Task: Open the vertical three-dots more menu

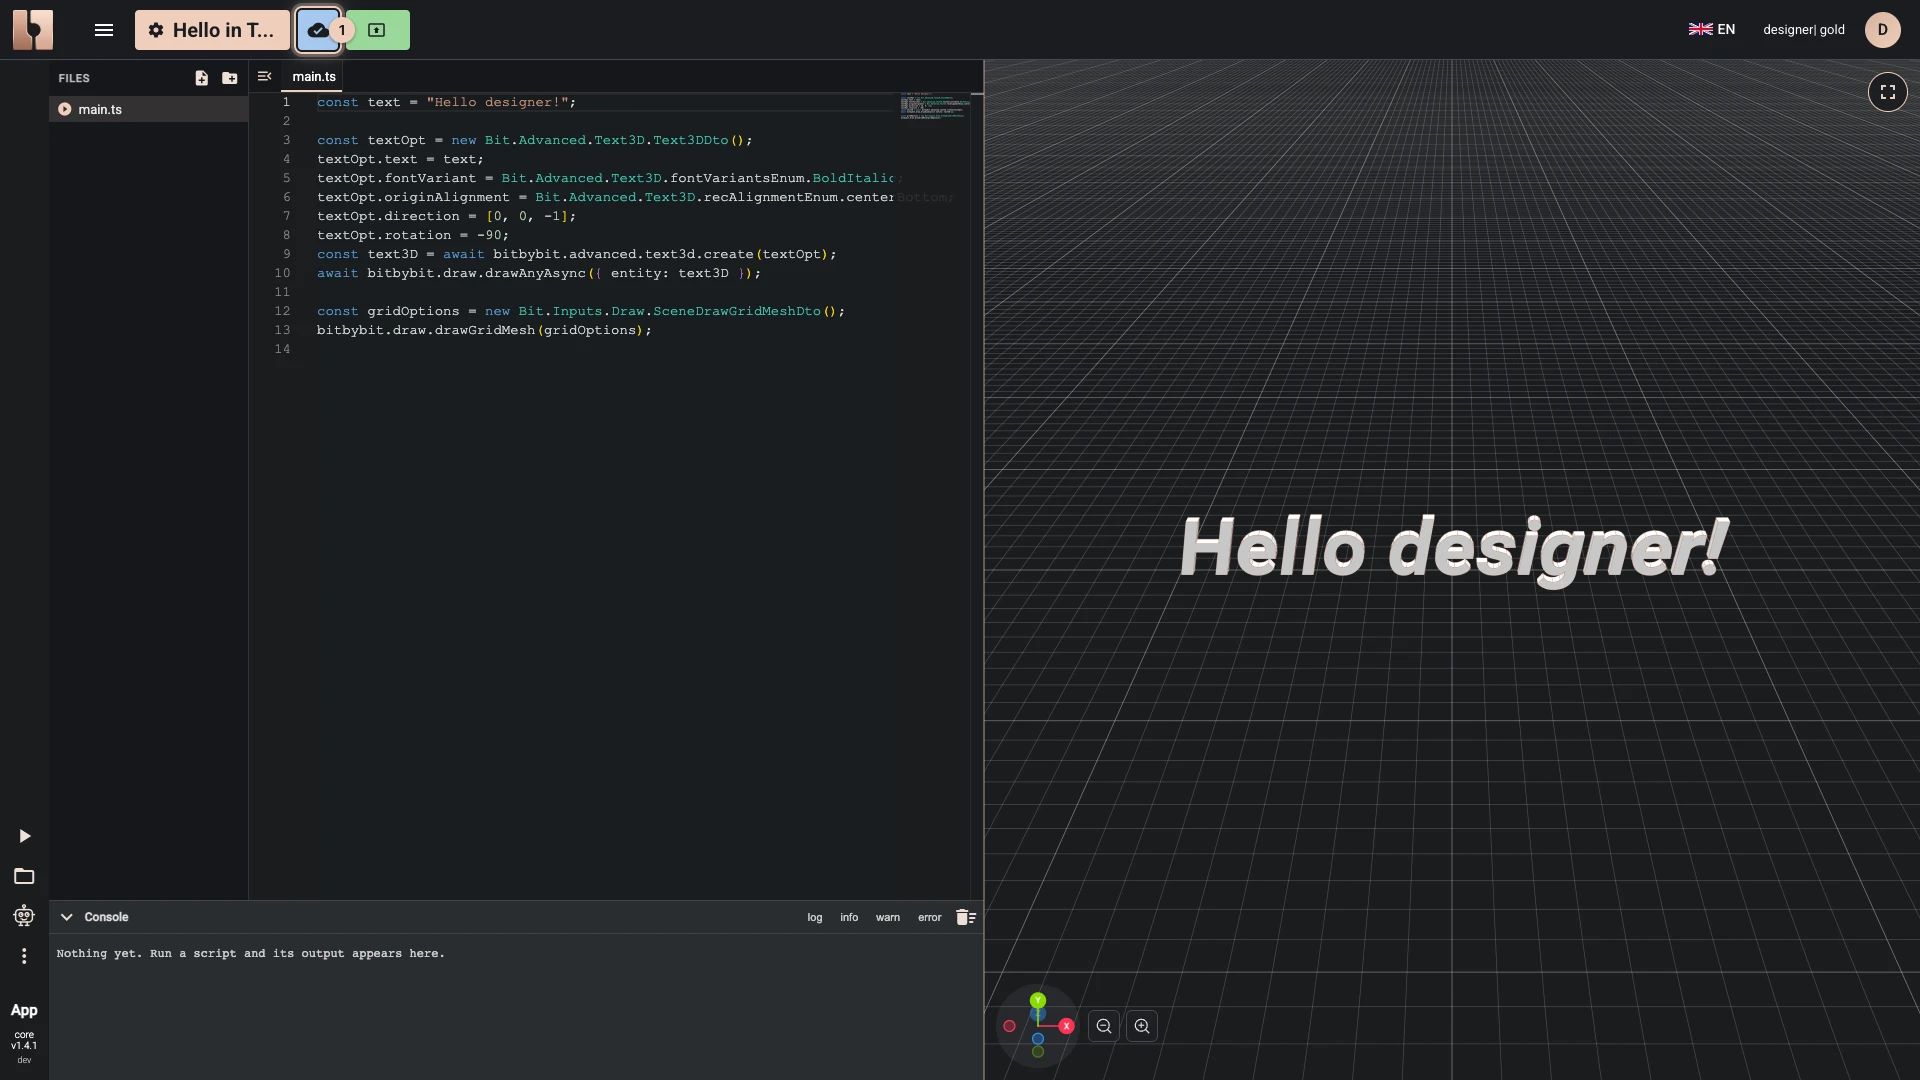Action: point(24,956)
